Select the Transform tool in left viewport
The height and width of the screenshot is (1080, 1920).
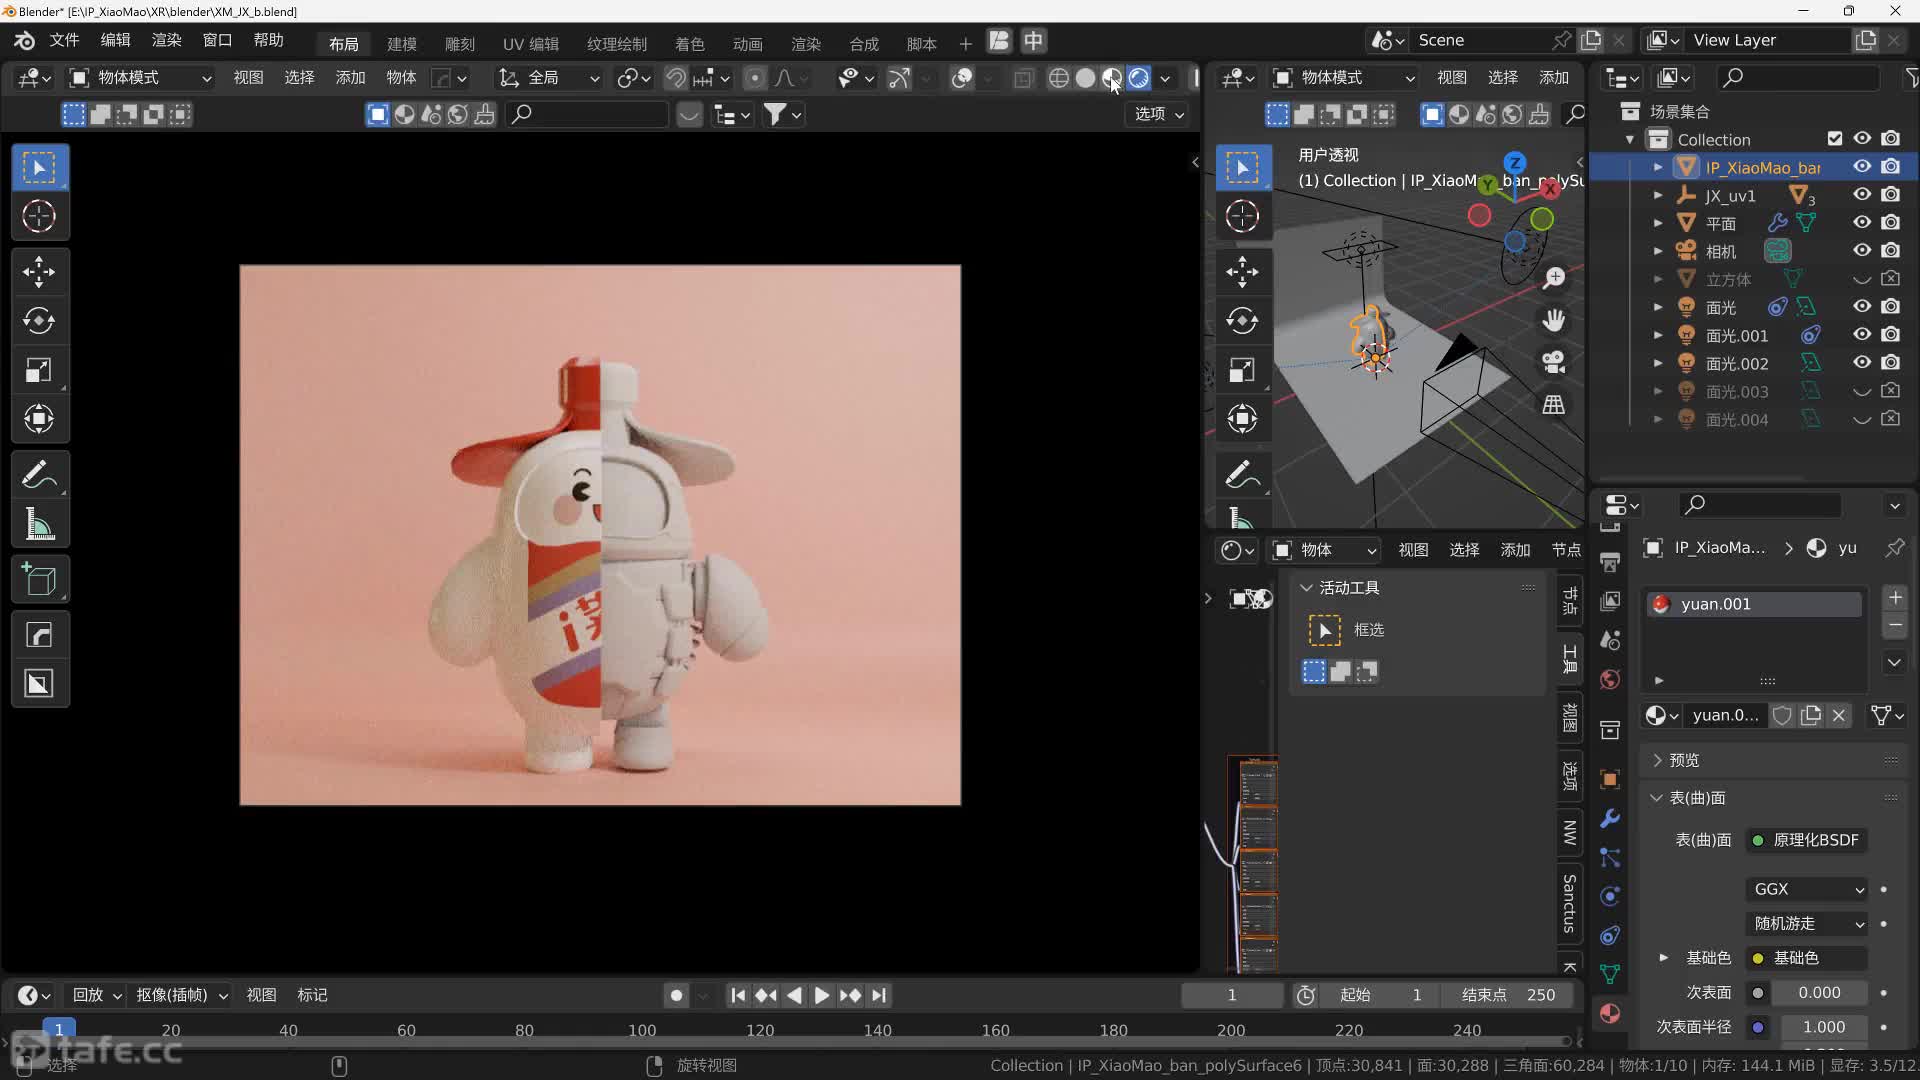click(39, 419)
